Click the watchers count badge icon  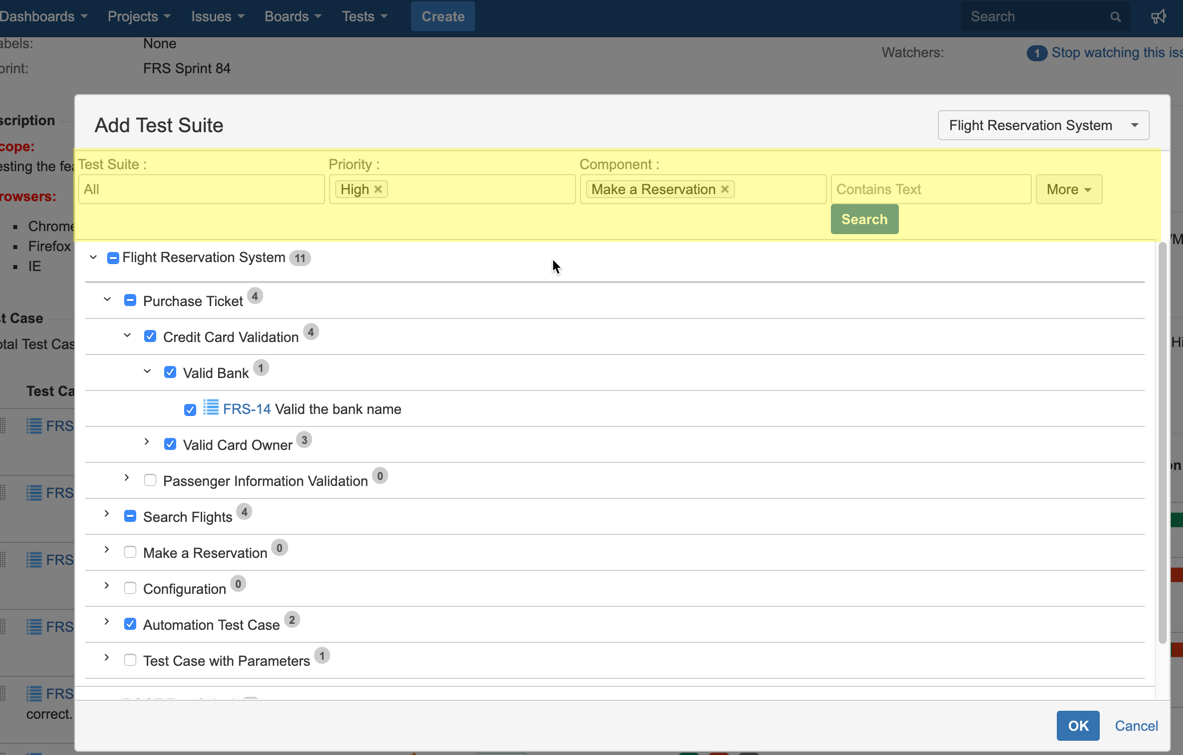pos(1036,53)
